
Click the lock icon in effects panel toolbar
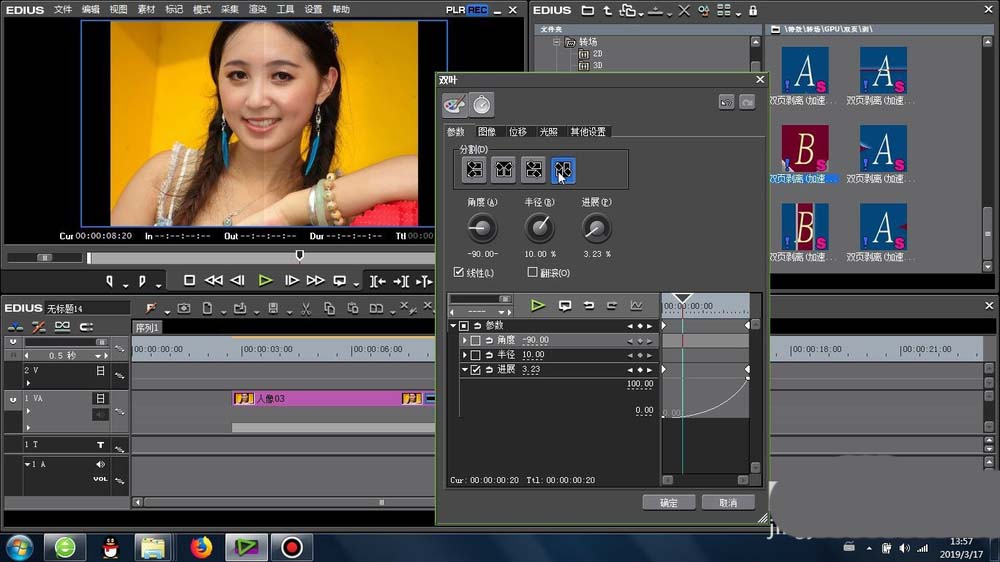pos(753,10)
